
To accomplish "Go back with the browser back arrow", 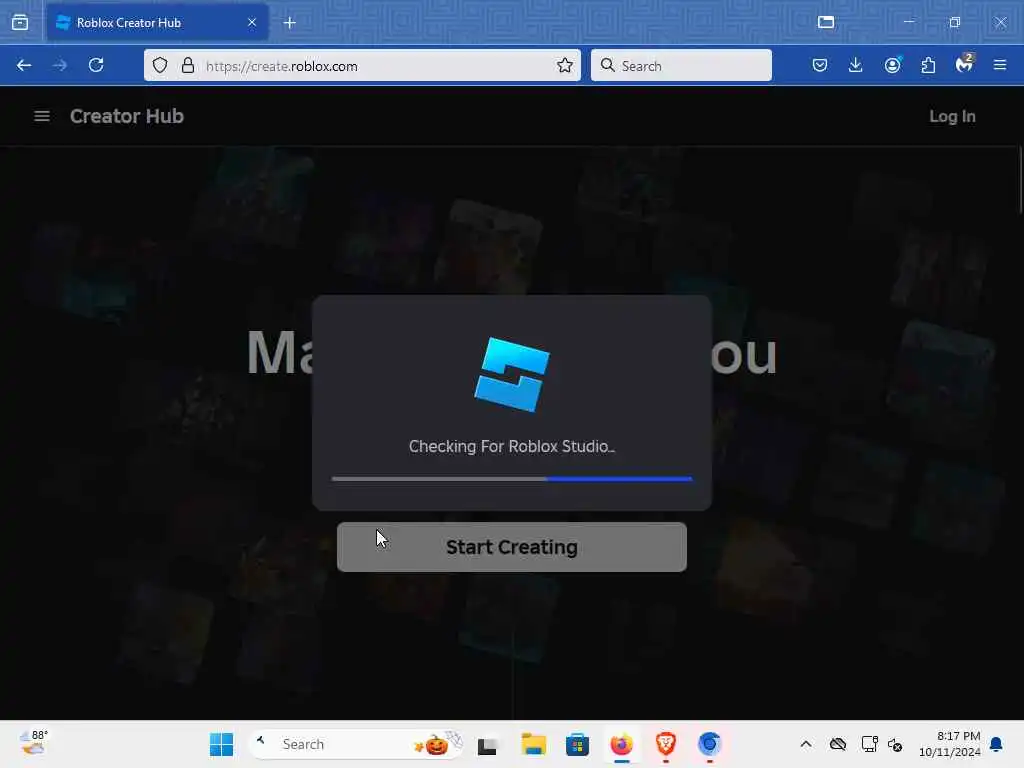I will [24, 65].
